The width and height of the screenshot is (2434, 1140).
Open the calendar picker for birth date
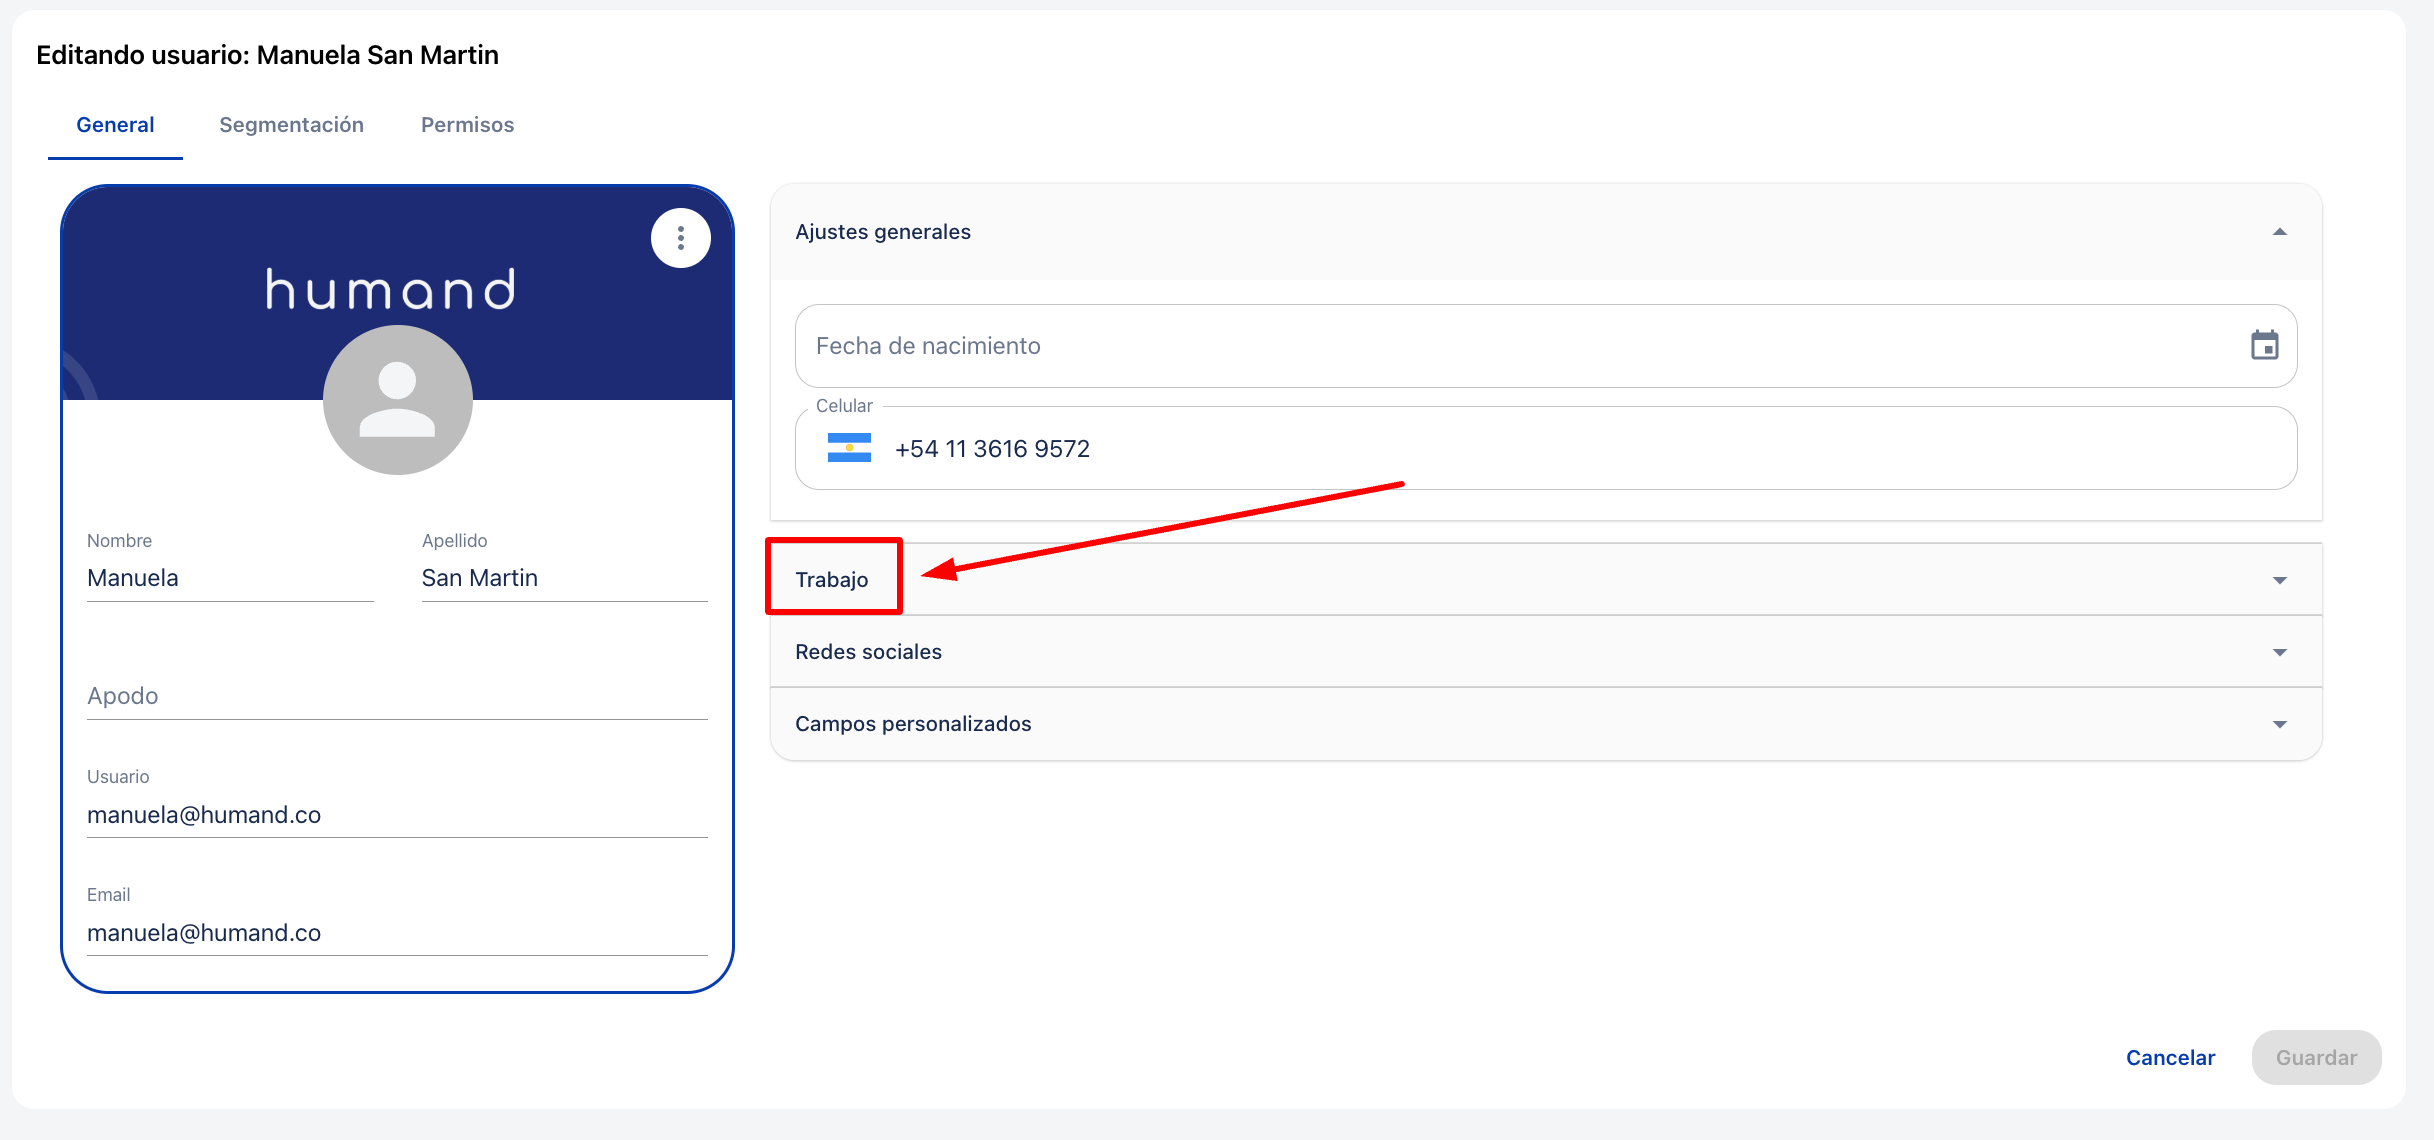click(x=2264, y=346)
